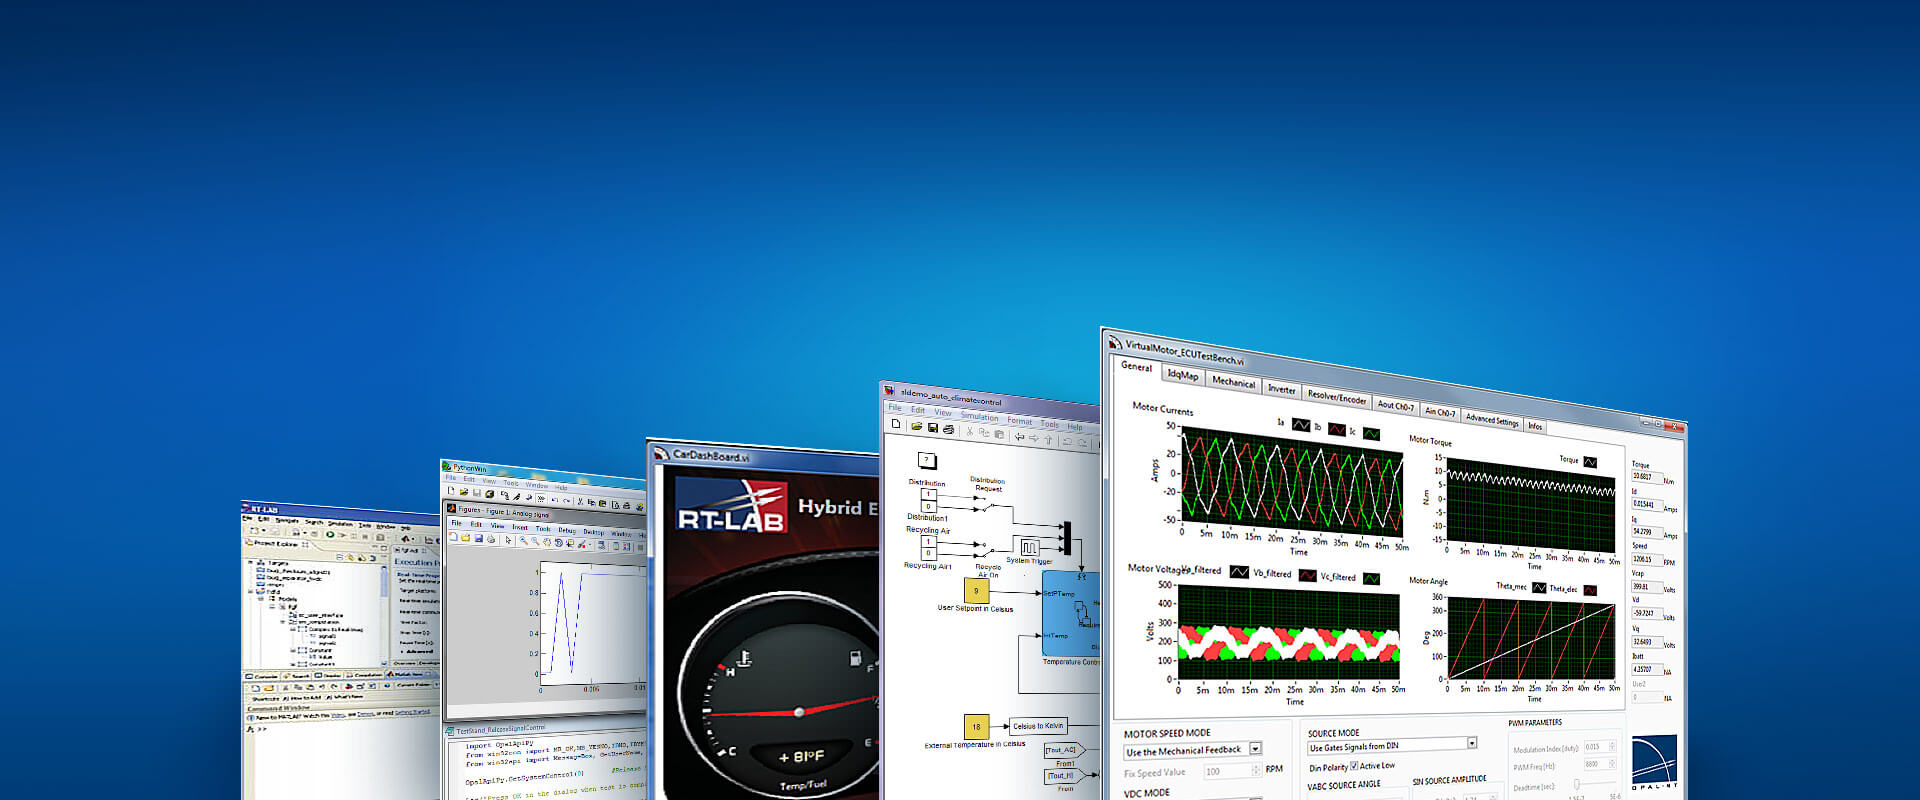Click Copy icon in Simulink toolbar
The height and width of the screenshot is (800, 1920).
pos(984,433)
